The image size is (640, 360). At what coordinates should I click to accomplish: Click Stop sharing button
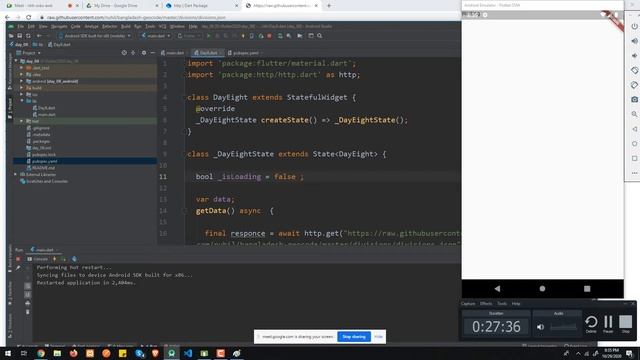[x=354, y=337]
